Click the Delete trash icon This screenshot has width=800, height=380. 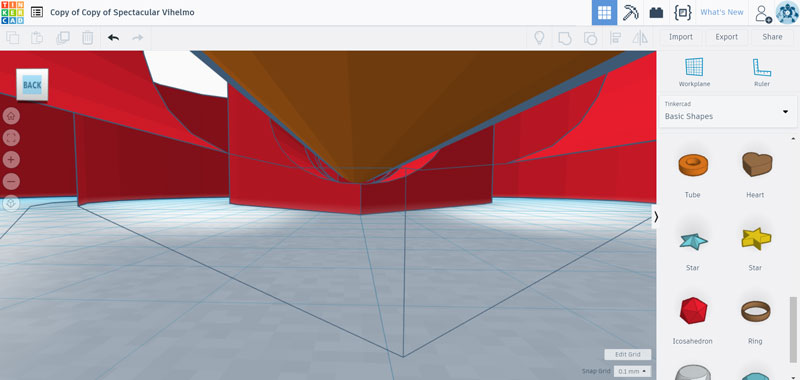click(88, 37)
